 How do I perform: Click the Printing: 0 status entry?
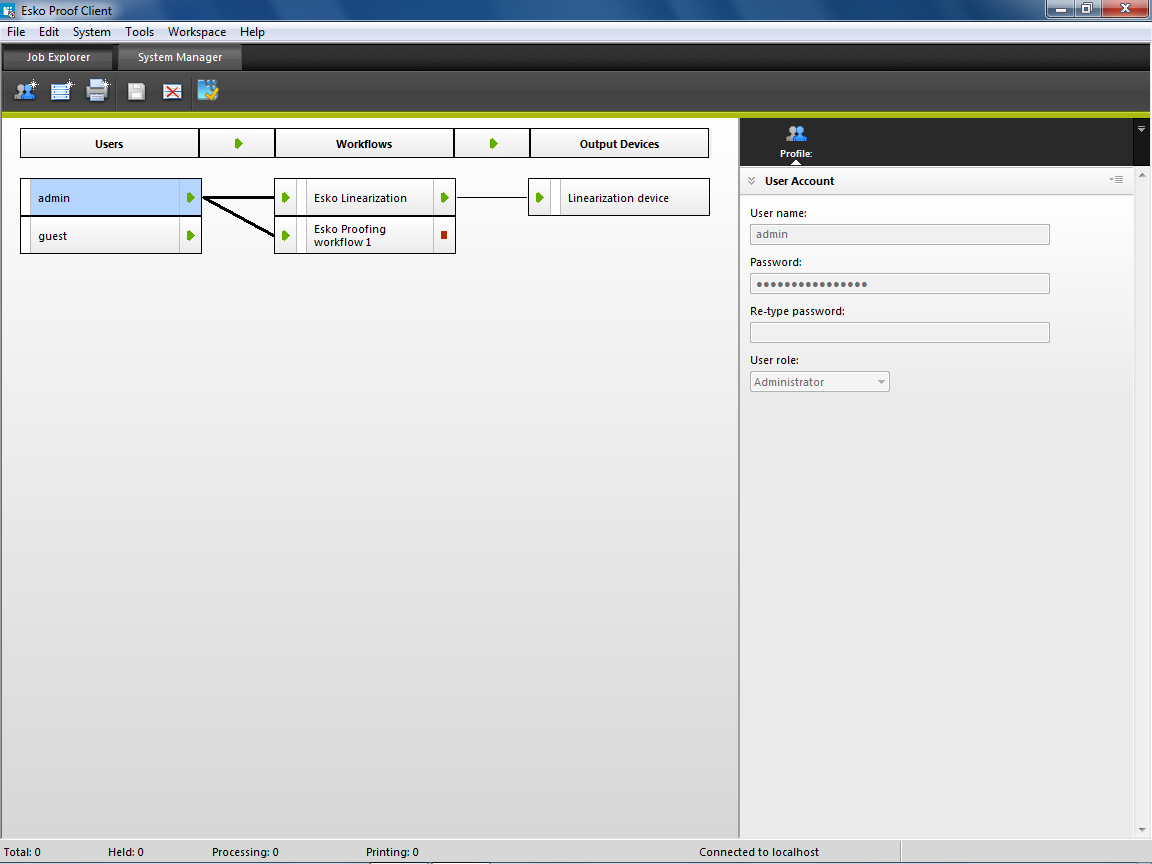392,852
